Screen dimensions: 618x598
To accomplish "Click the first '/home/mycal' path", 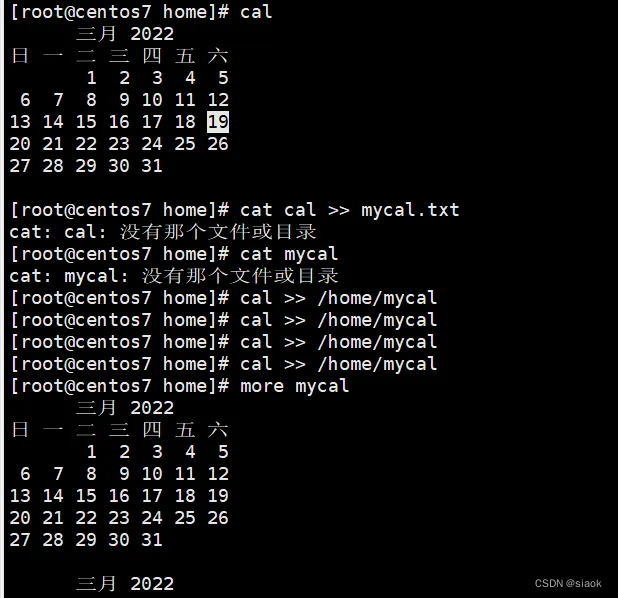I will (x=377, y=298).
